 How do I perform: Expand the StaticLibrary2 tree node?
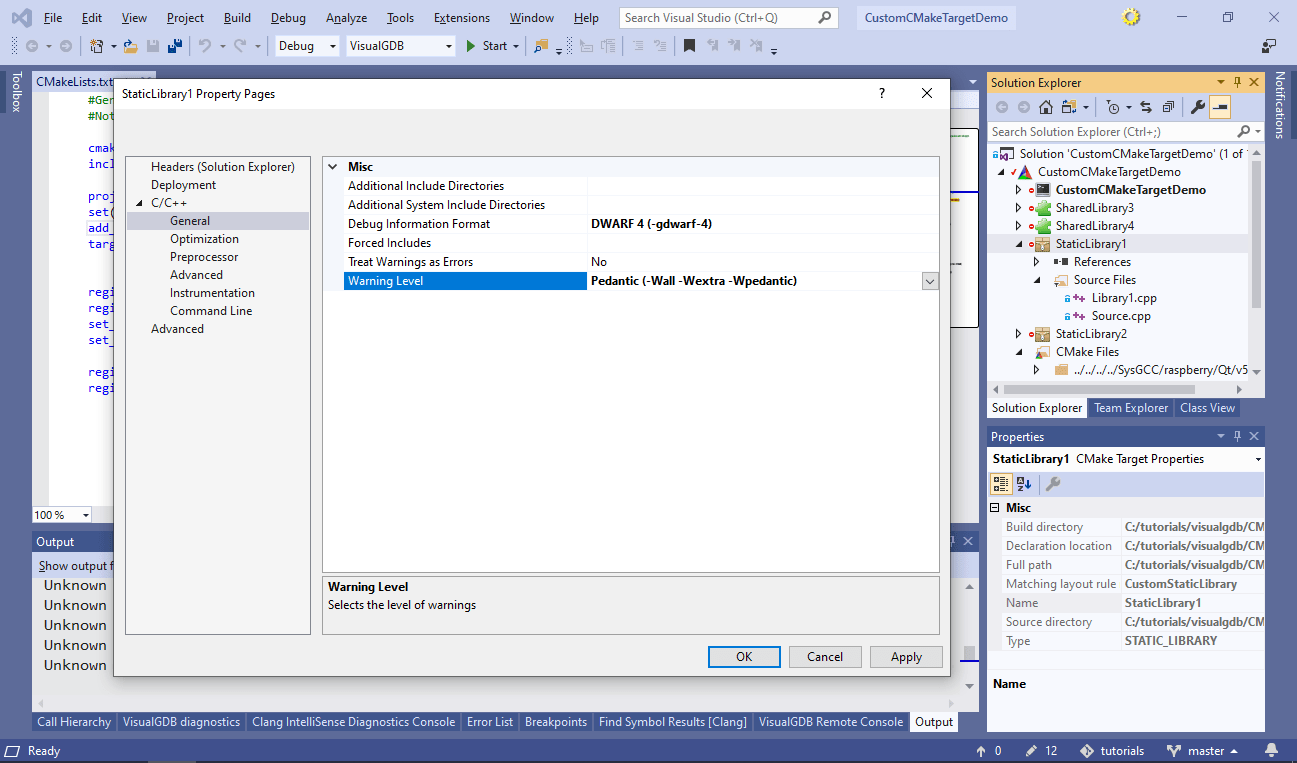[x=1019, y=334]
